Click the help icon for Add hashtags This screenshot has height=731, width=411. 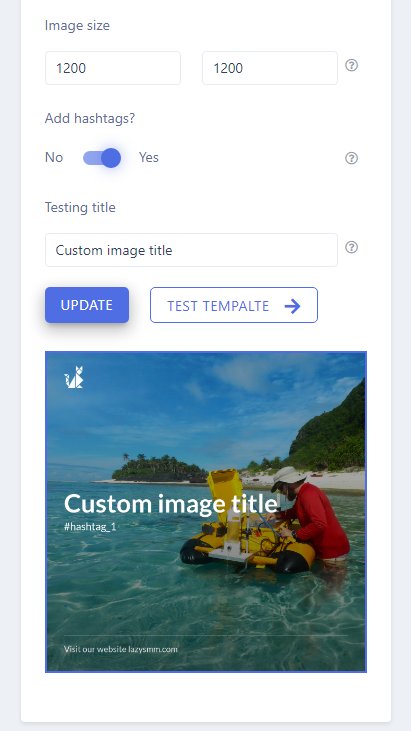point(351,158)
